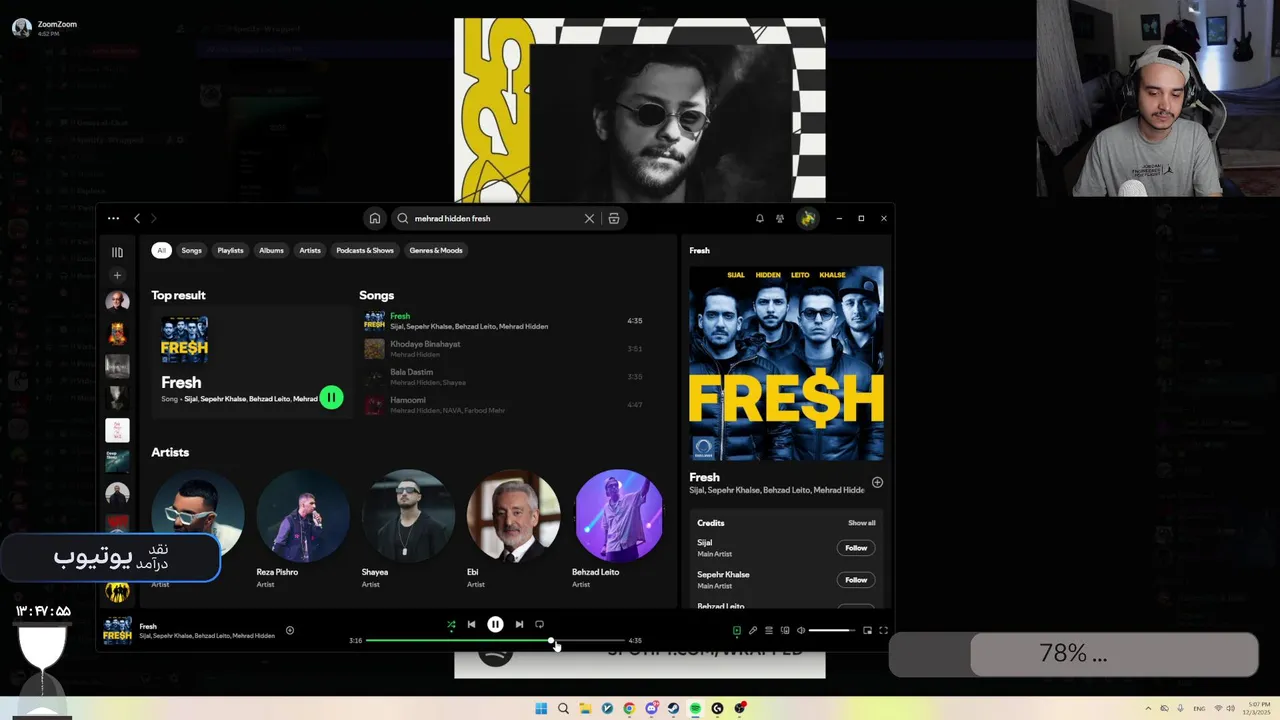Open the Behzad Leito artist card
Viewport: 1280px width, 720px height.
[618, 530]
